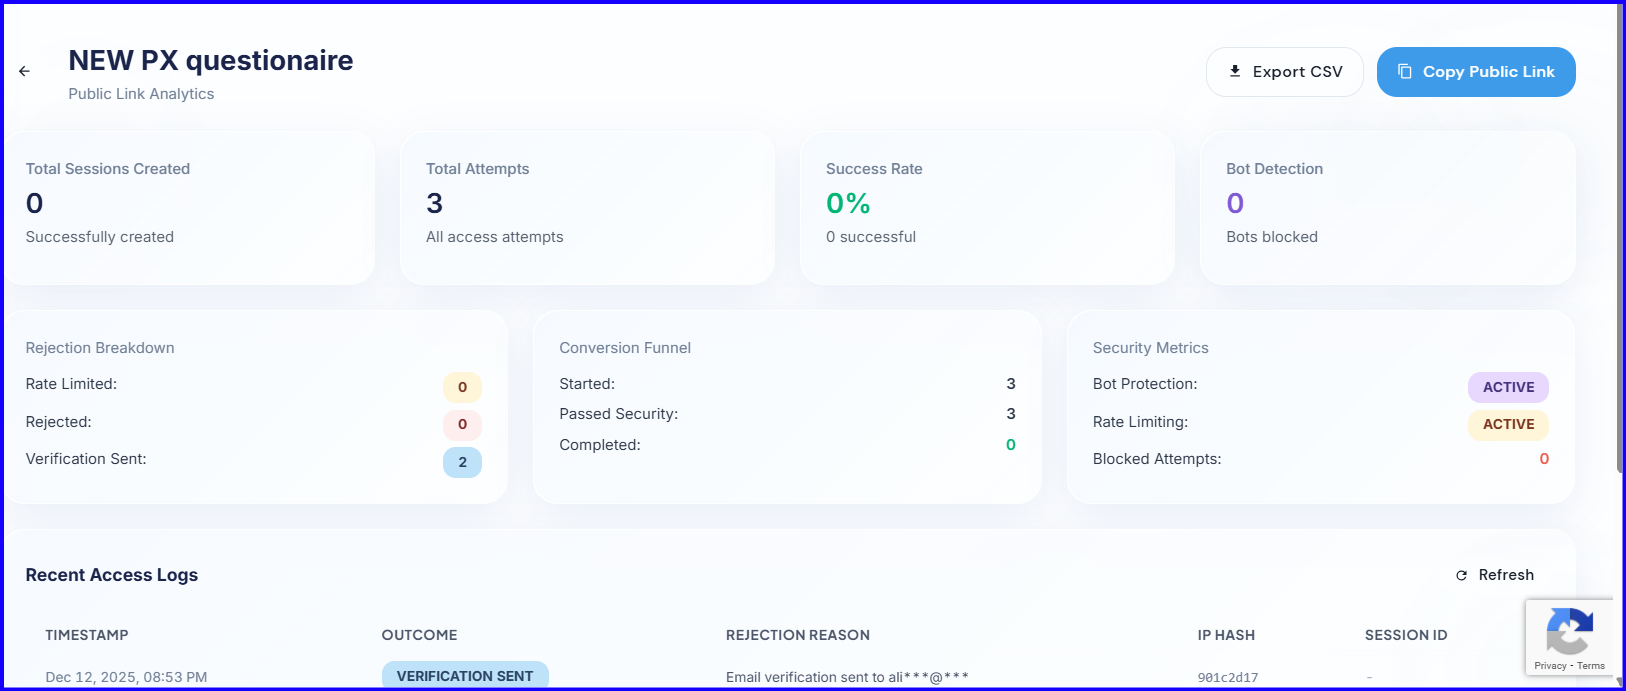Click the All access attempts caption
Screen dimensions: 1626x691
tap(495, 237)
